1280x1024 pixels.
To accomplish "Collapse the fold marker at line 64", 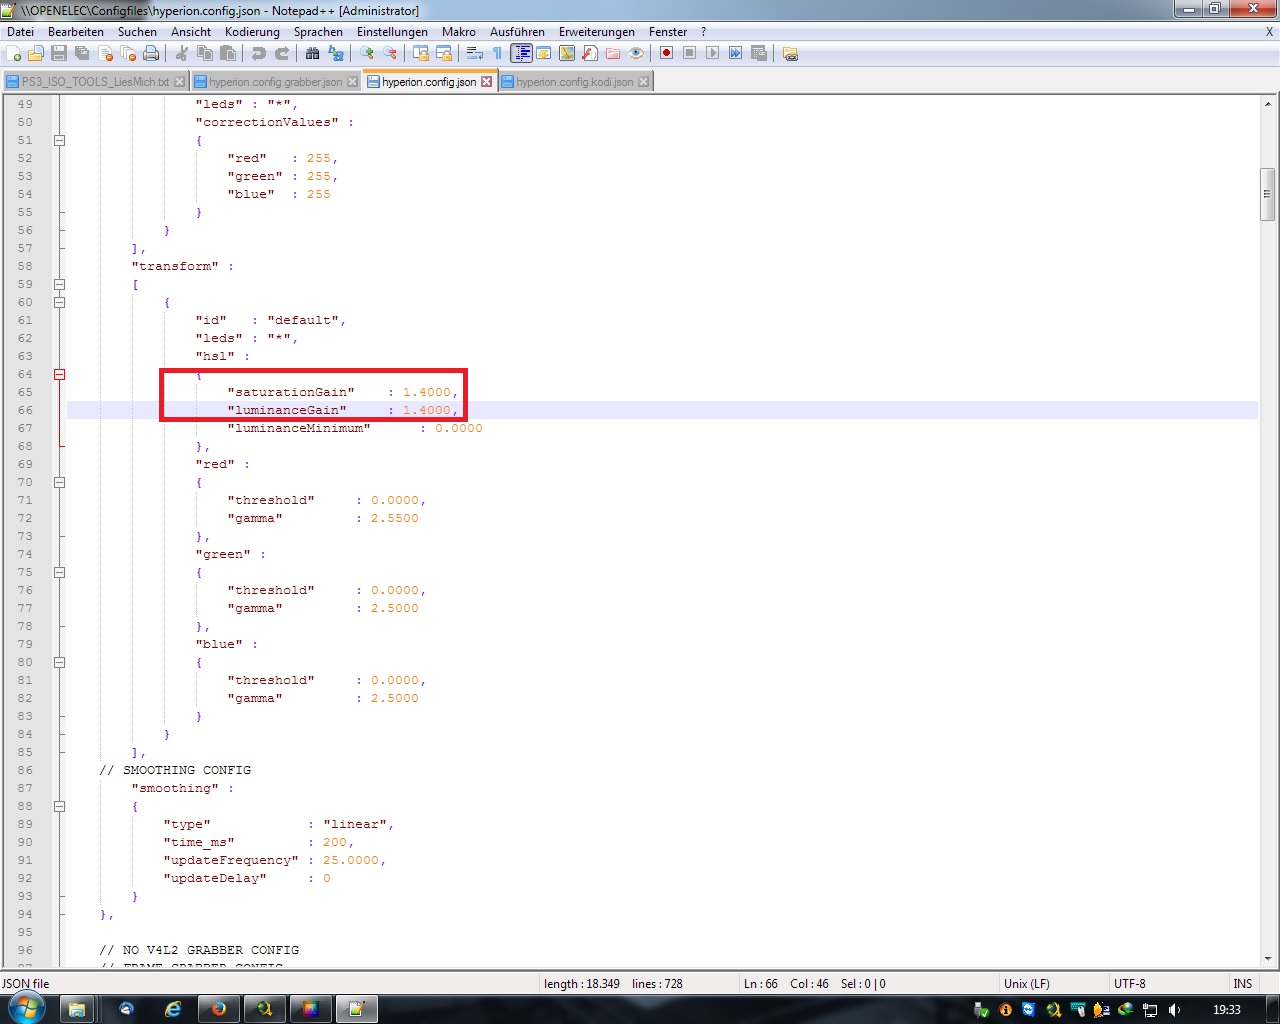I will (x=59, y=374).
